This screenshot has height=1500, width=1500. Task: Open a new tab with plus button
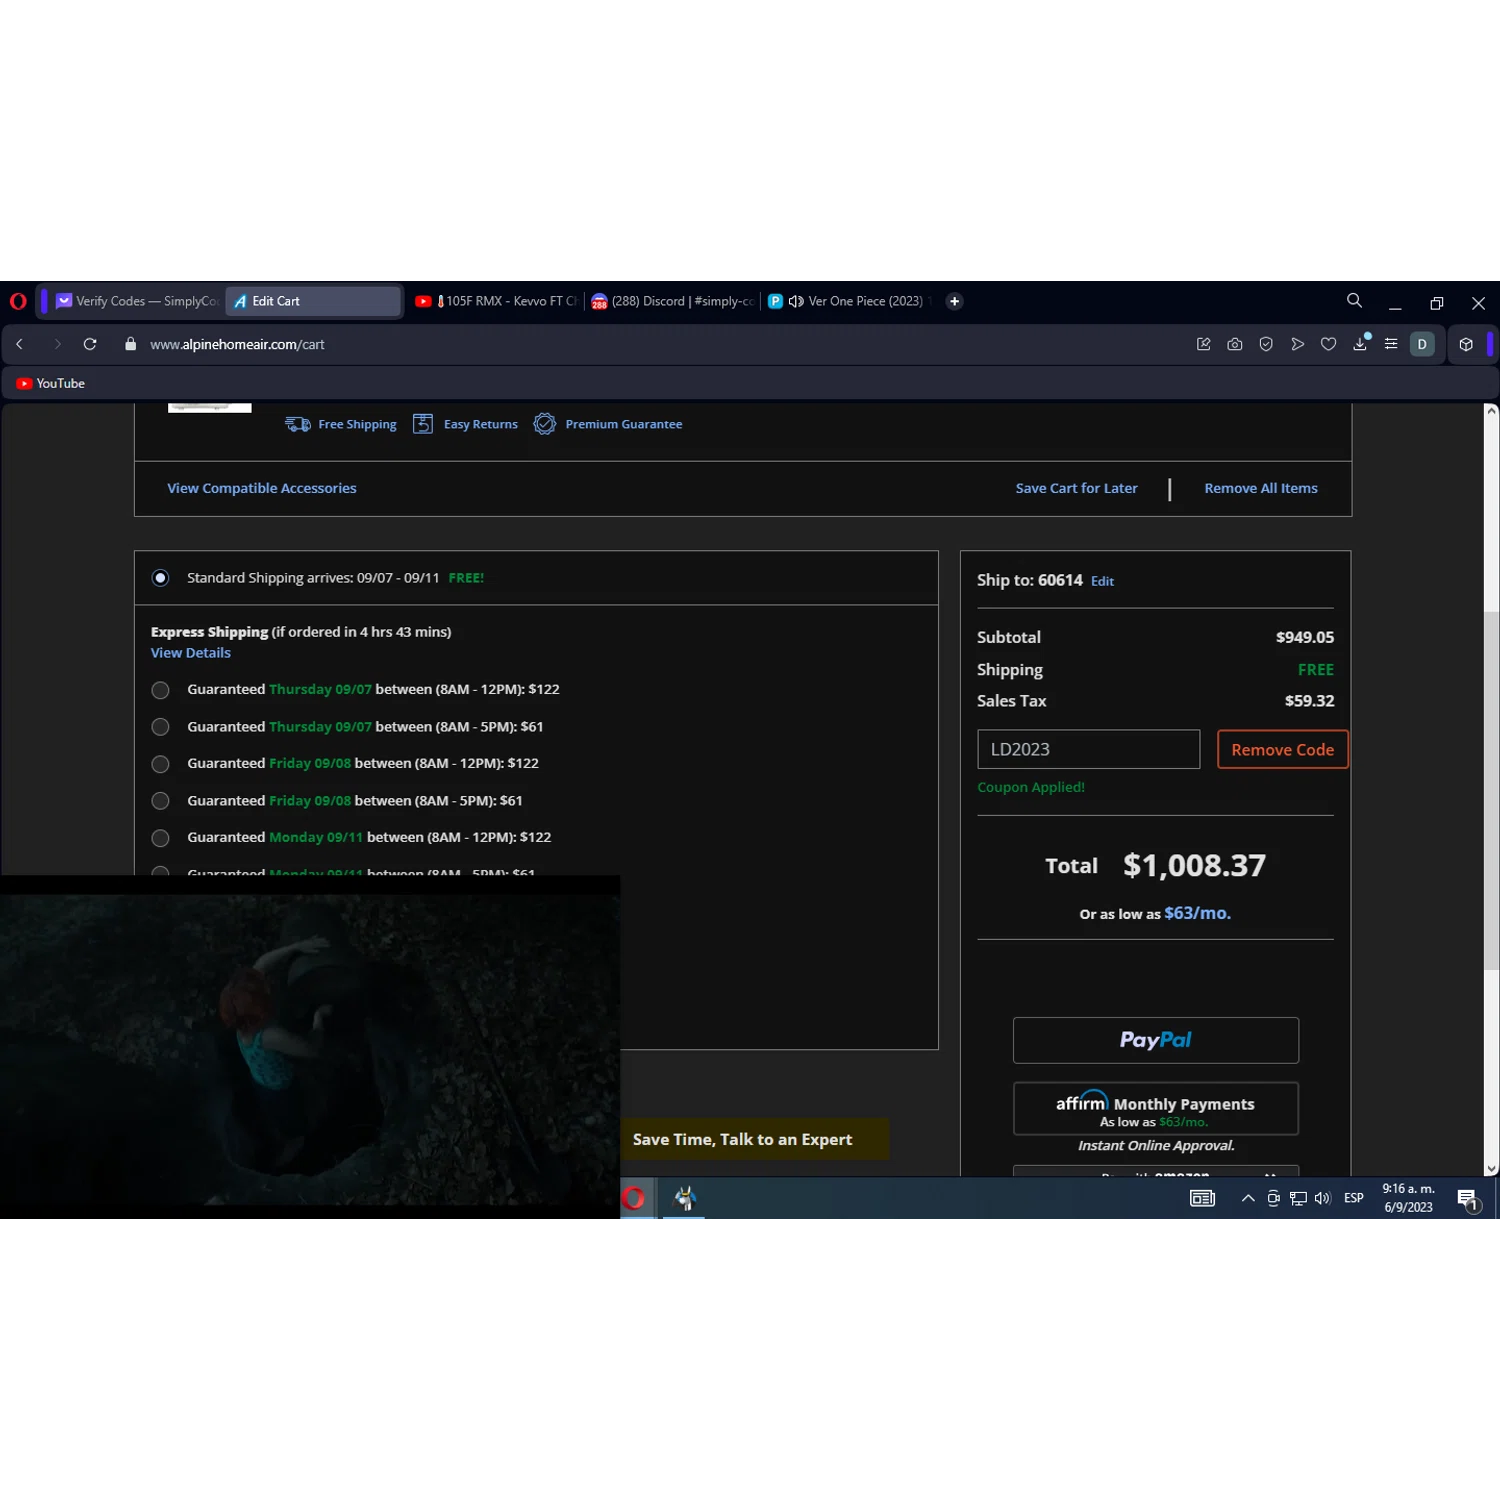point(955,301)
